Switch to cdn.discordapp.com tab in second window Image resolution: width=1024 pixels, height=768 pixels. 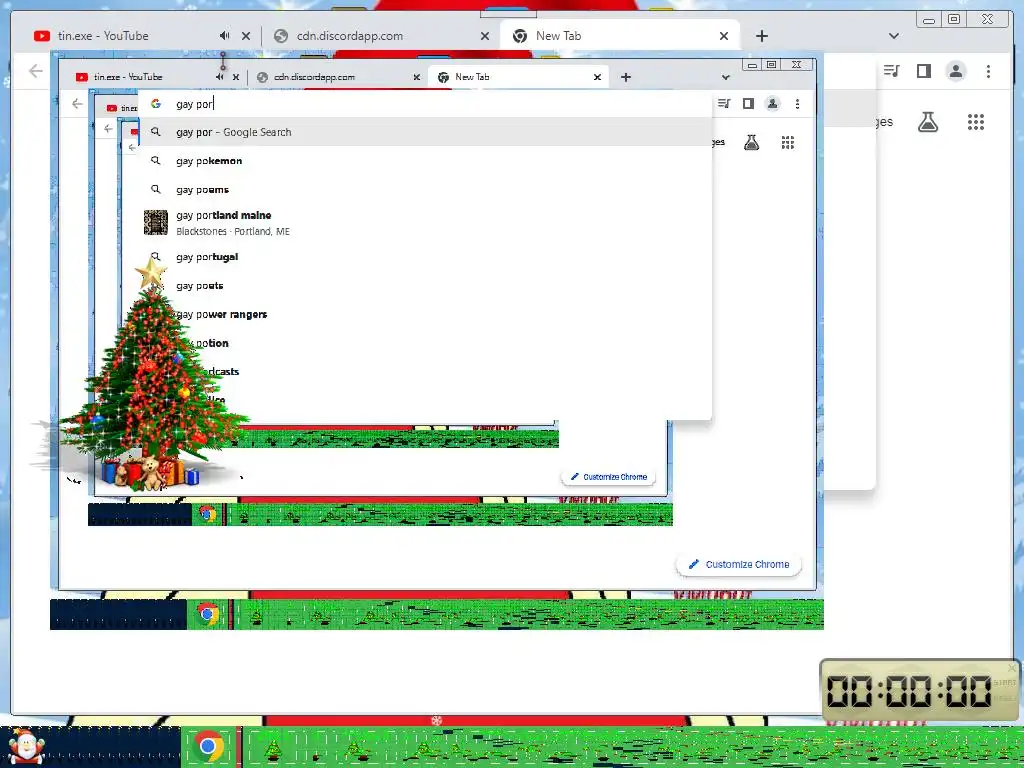314,77
